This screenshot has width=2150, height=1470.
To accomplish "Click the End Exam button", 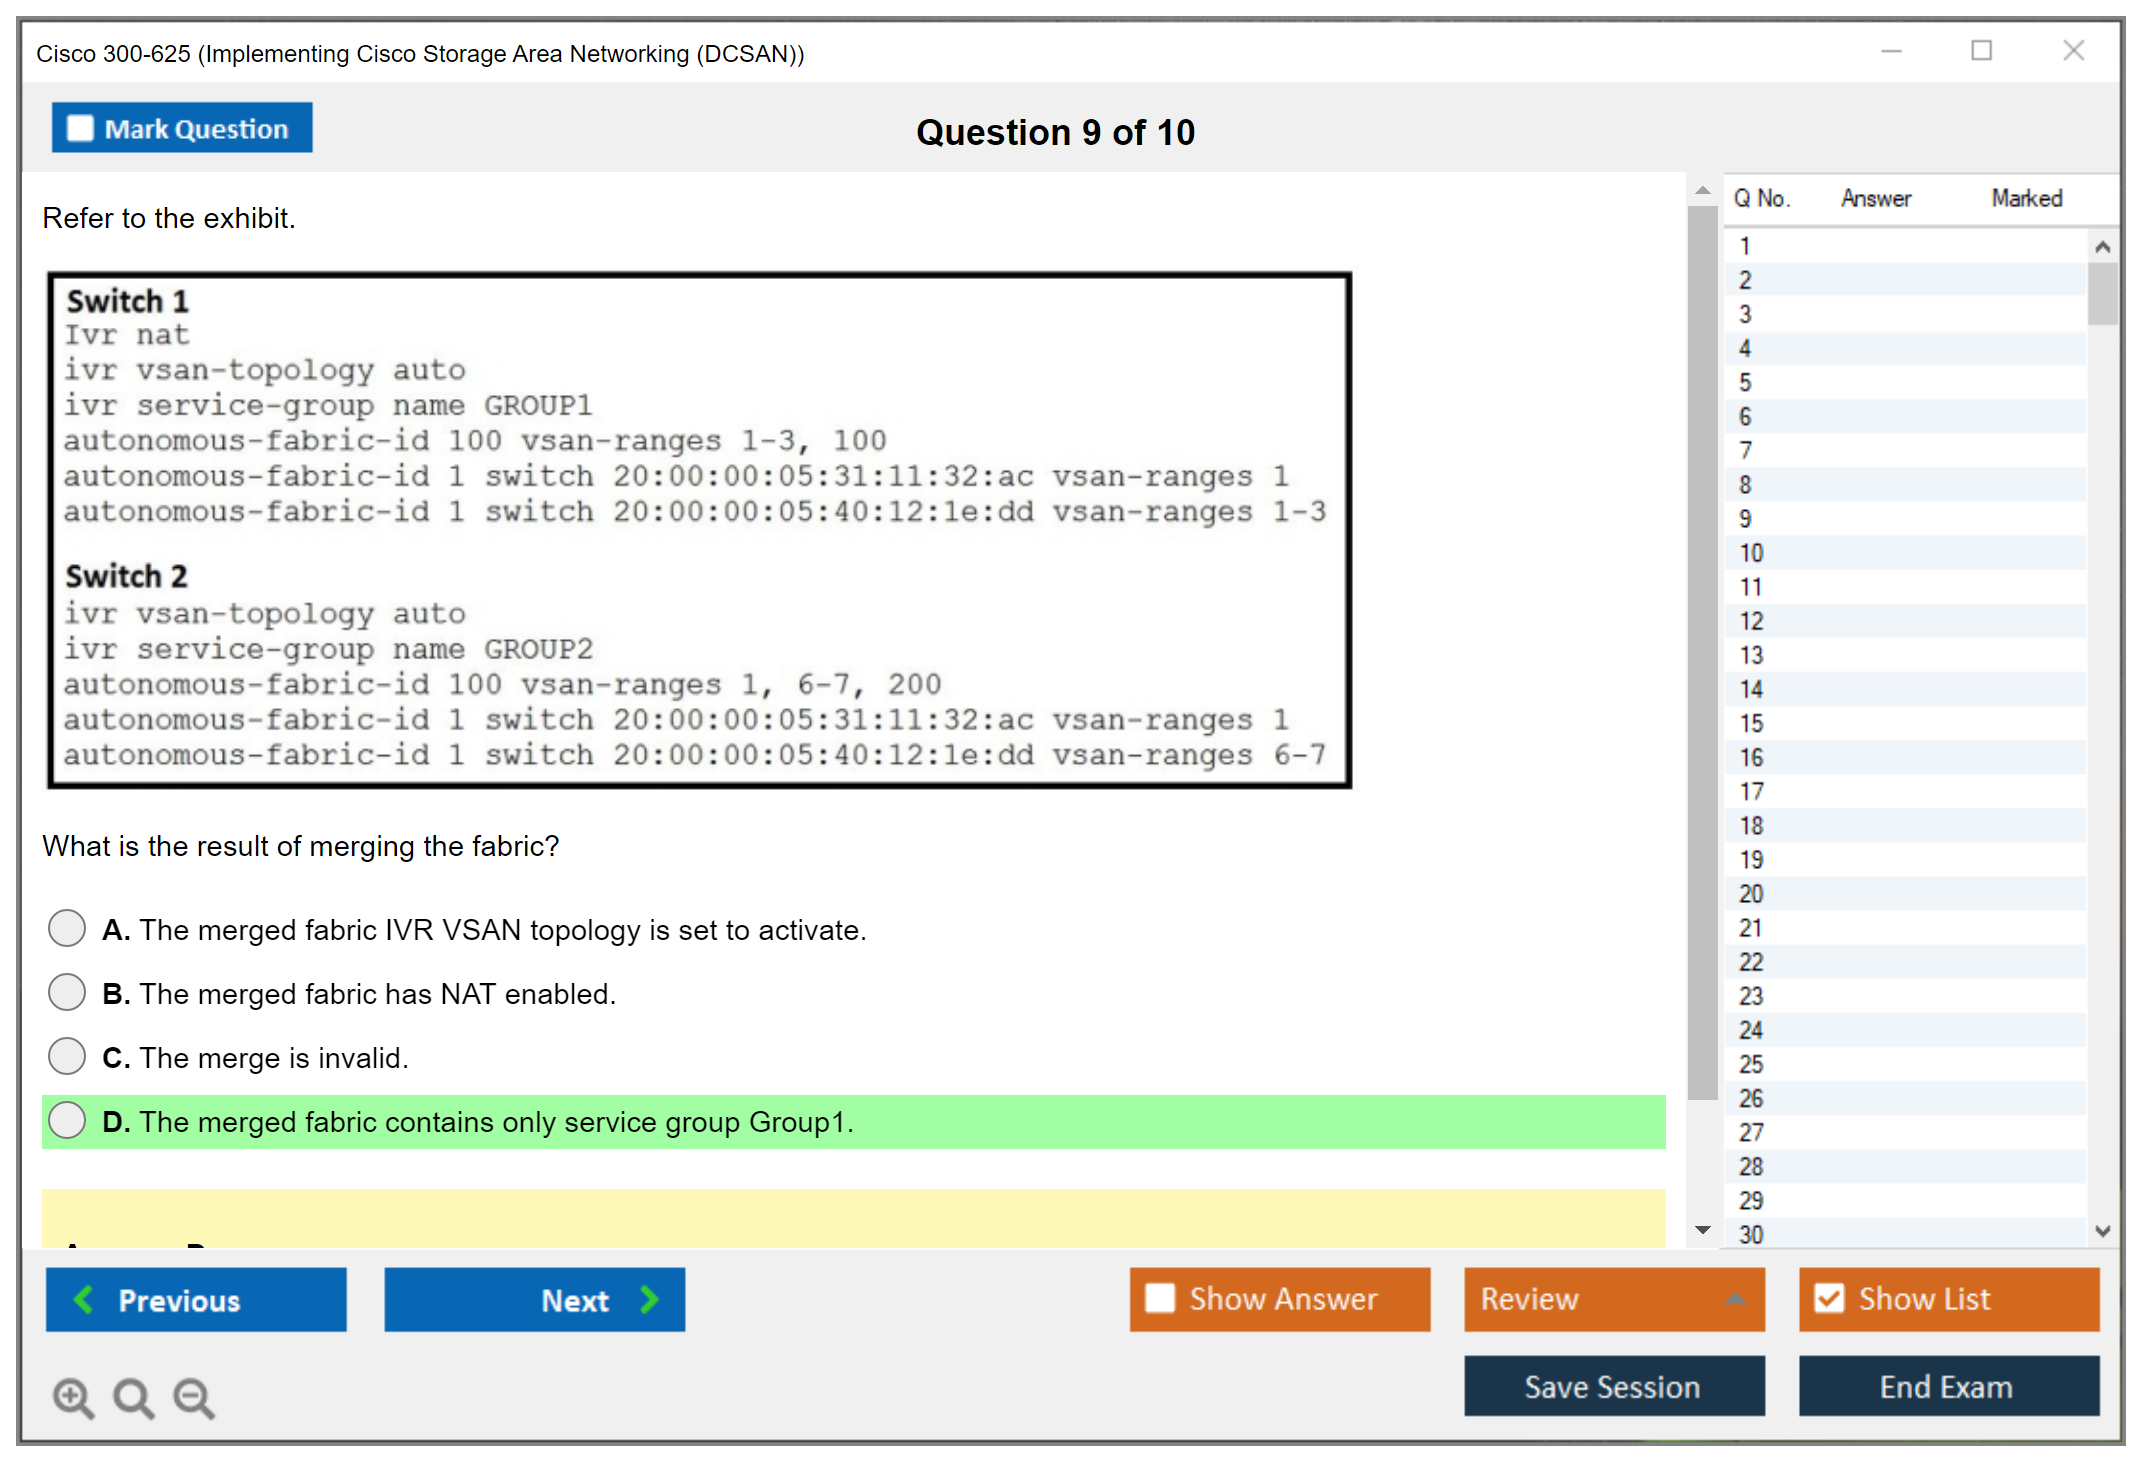I will (x=1947, y=1386).
